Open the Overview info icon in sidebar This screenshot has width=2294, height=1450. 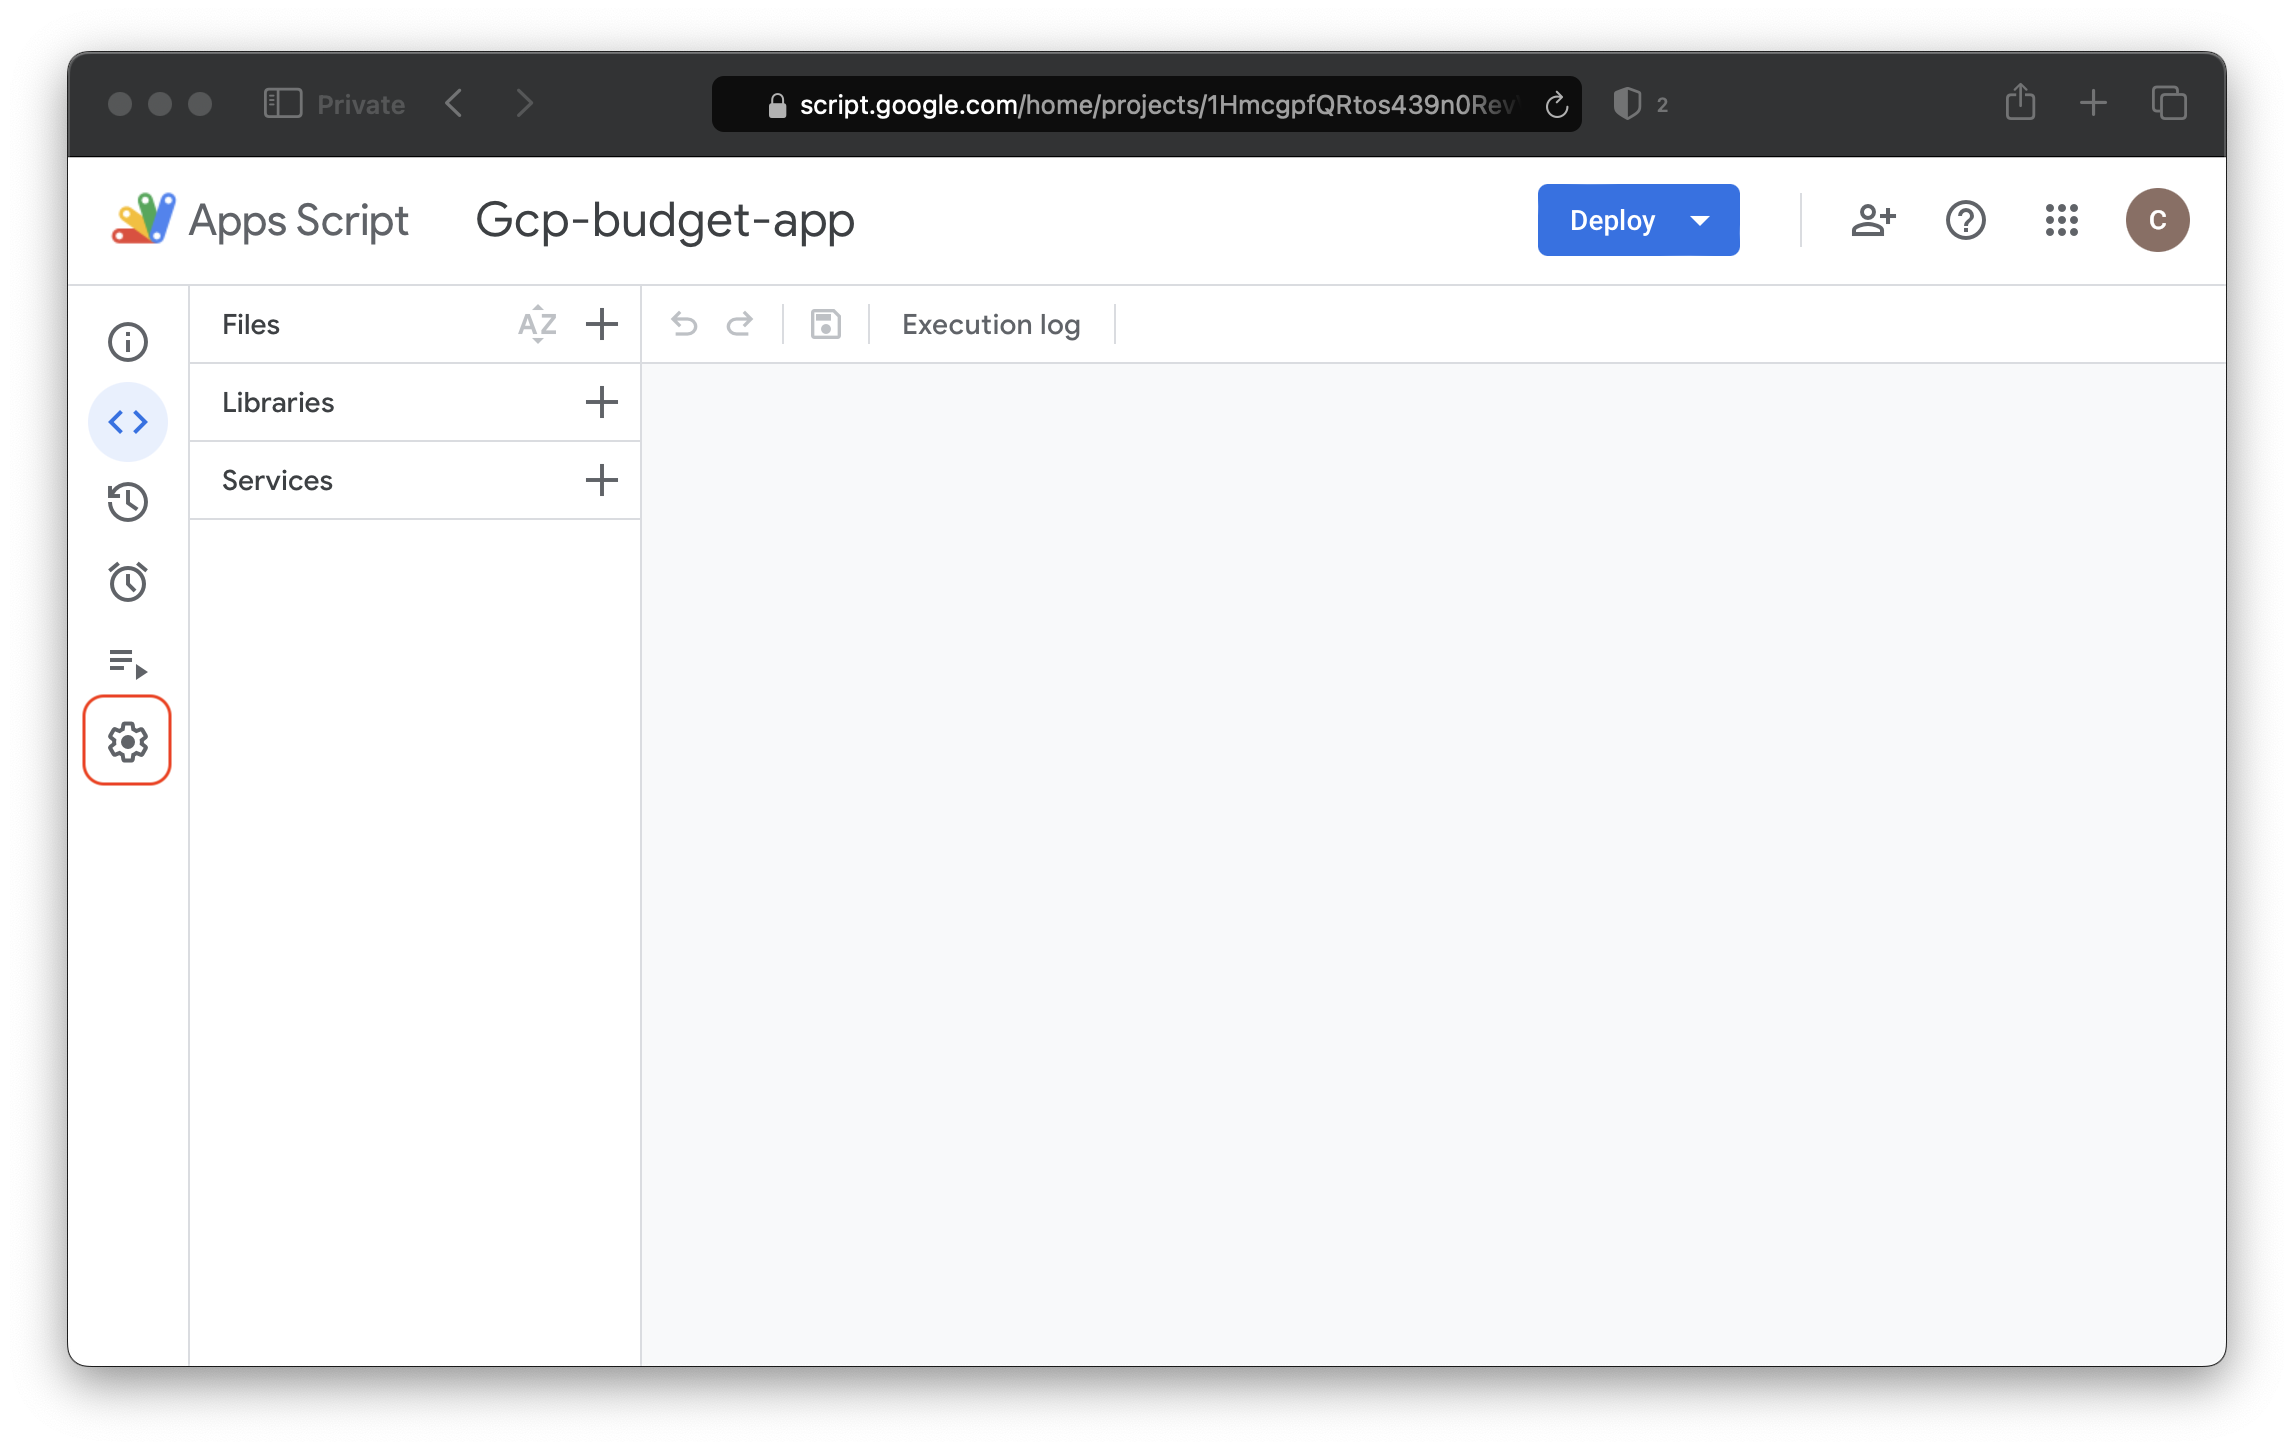tap(128, 342)
